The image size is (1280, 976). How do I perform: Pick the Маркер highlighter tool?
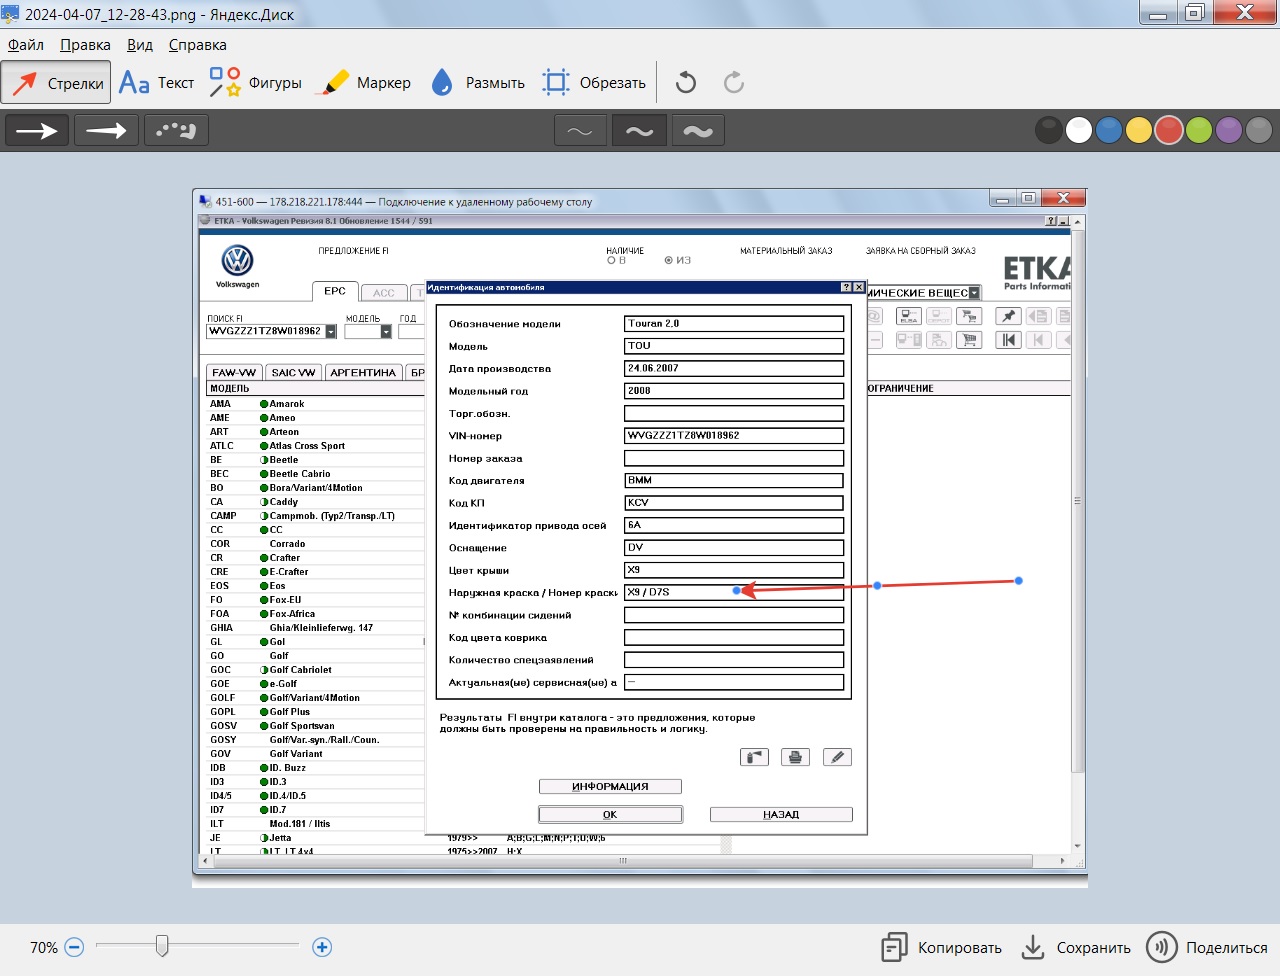pos(363,83)
